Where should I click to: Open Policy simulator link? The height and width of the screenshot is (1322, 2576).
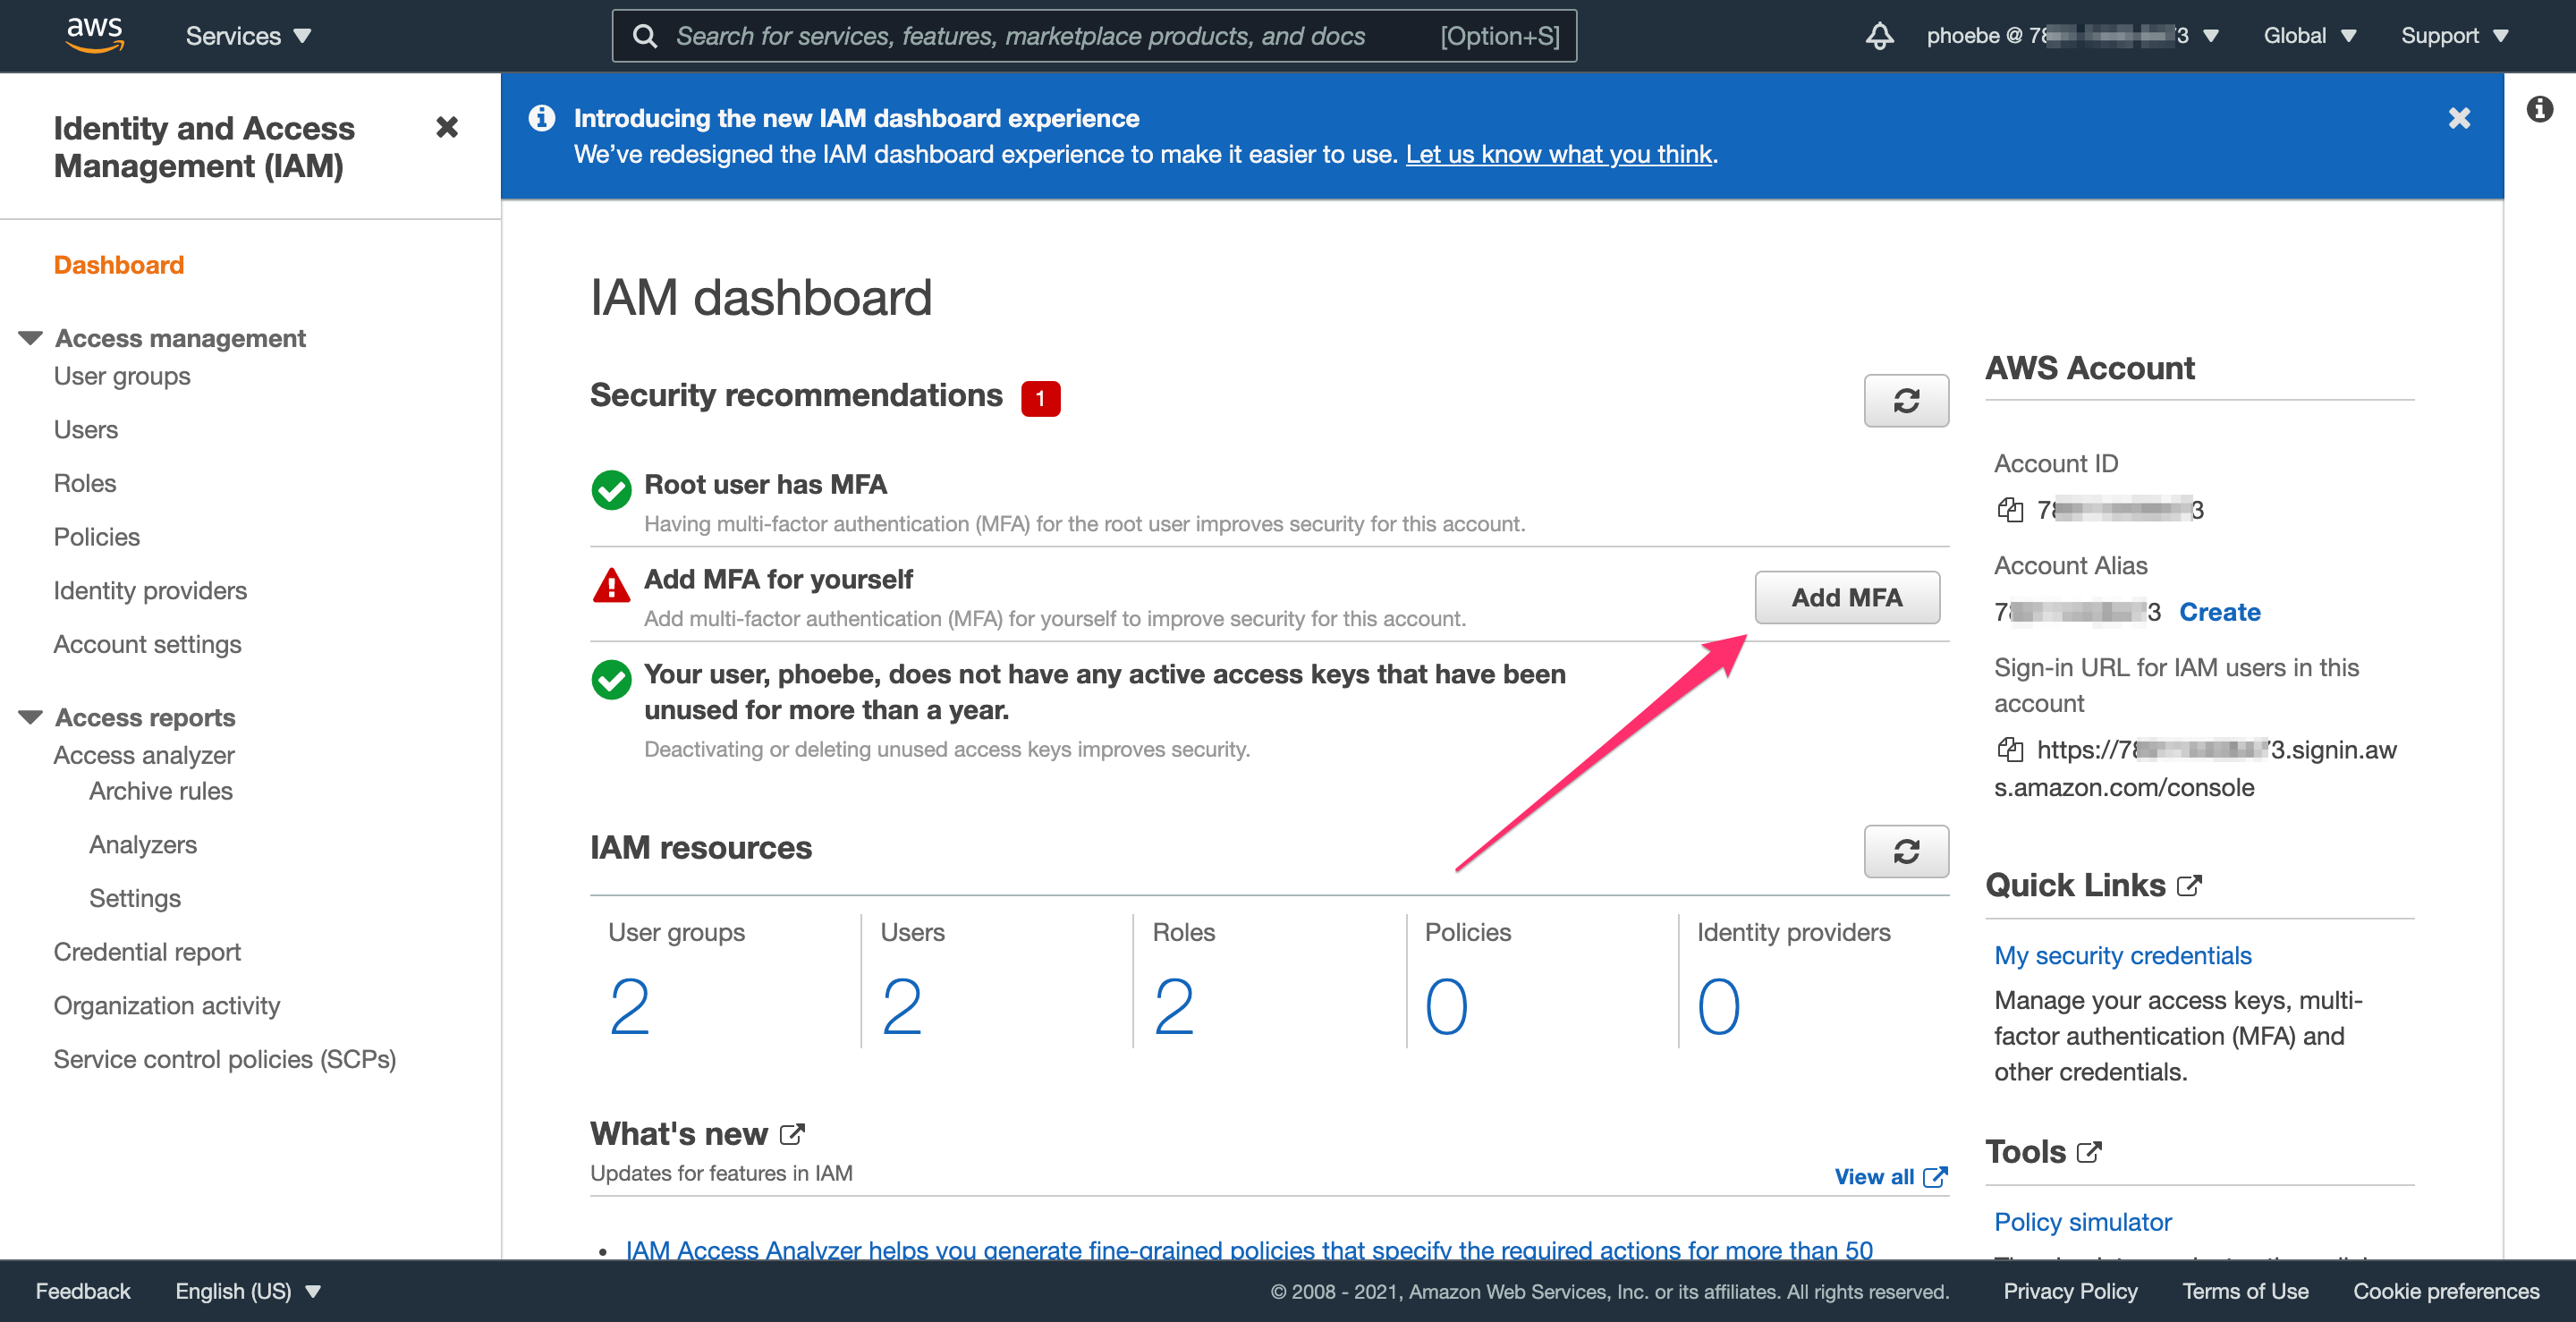tap(2082, 1222)
